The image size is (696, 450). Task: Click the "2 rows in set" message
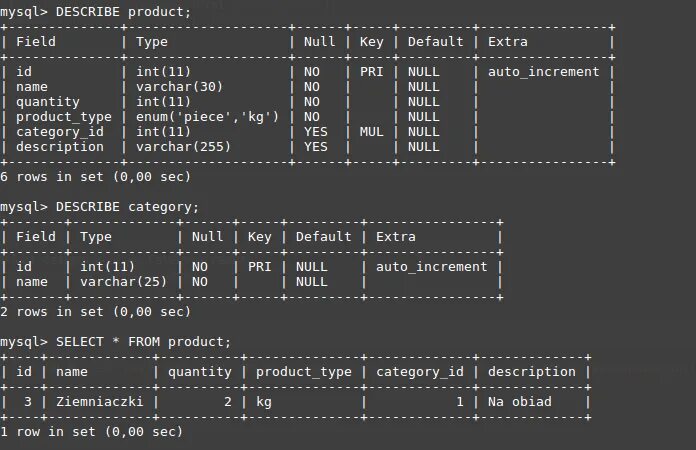click(x=95, y=312)
